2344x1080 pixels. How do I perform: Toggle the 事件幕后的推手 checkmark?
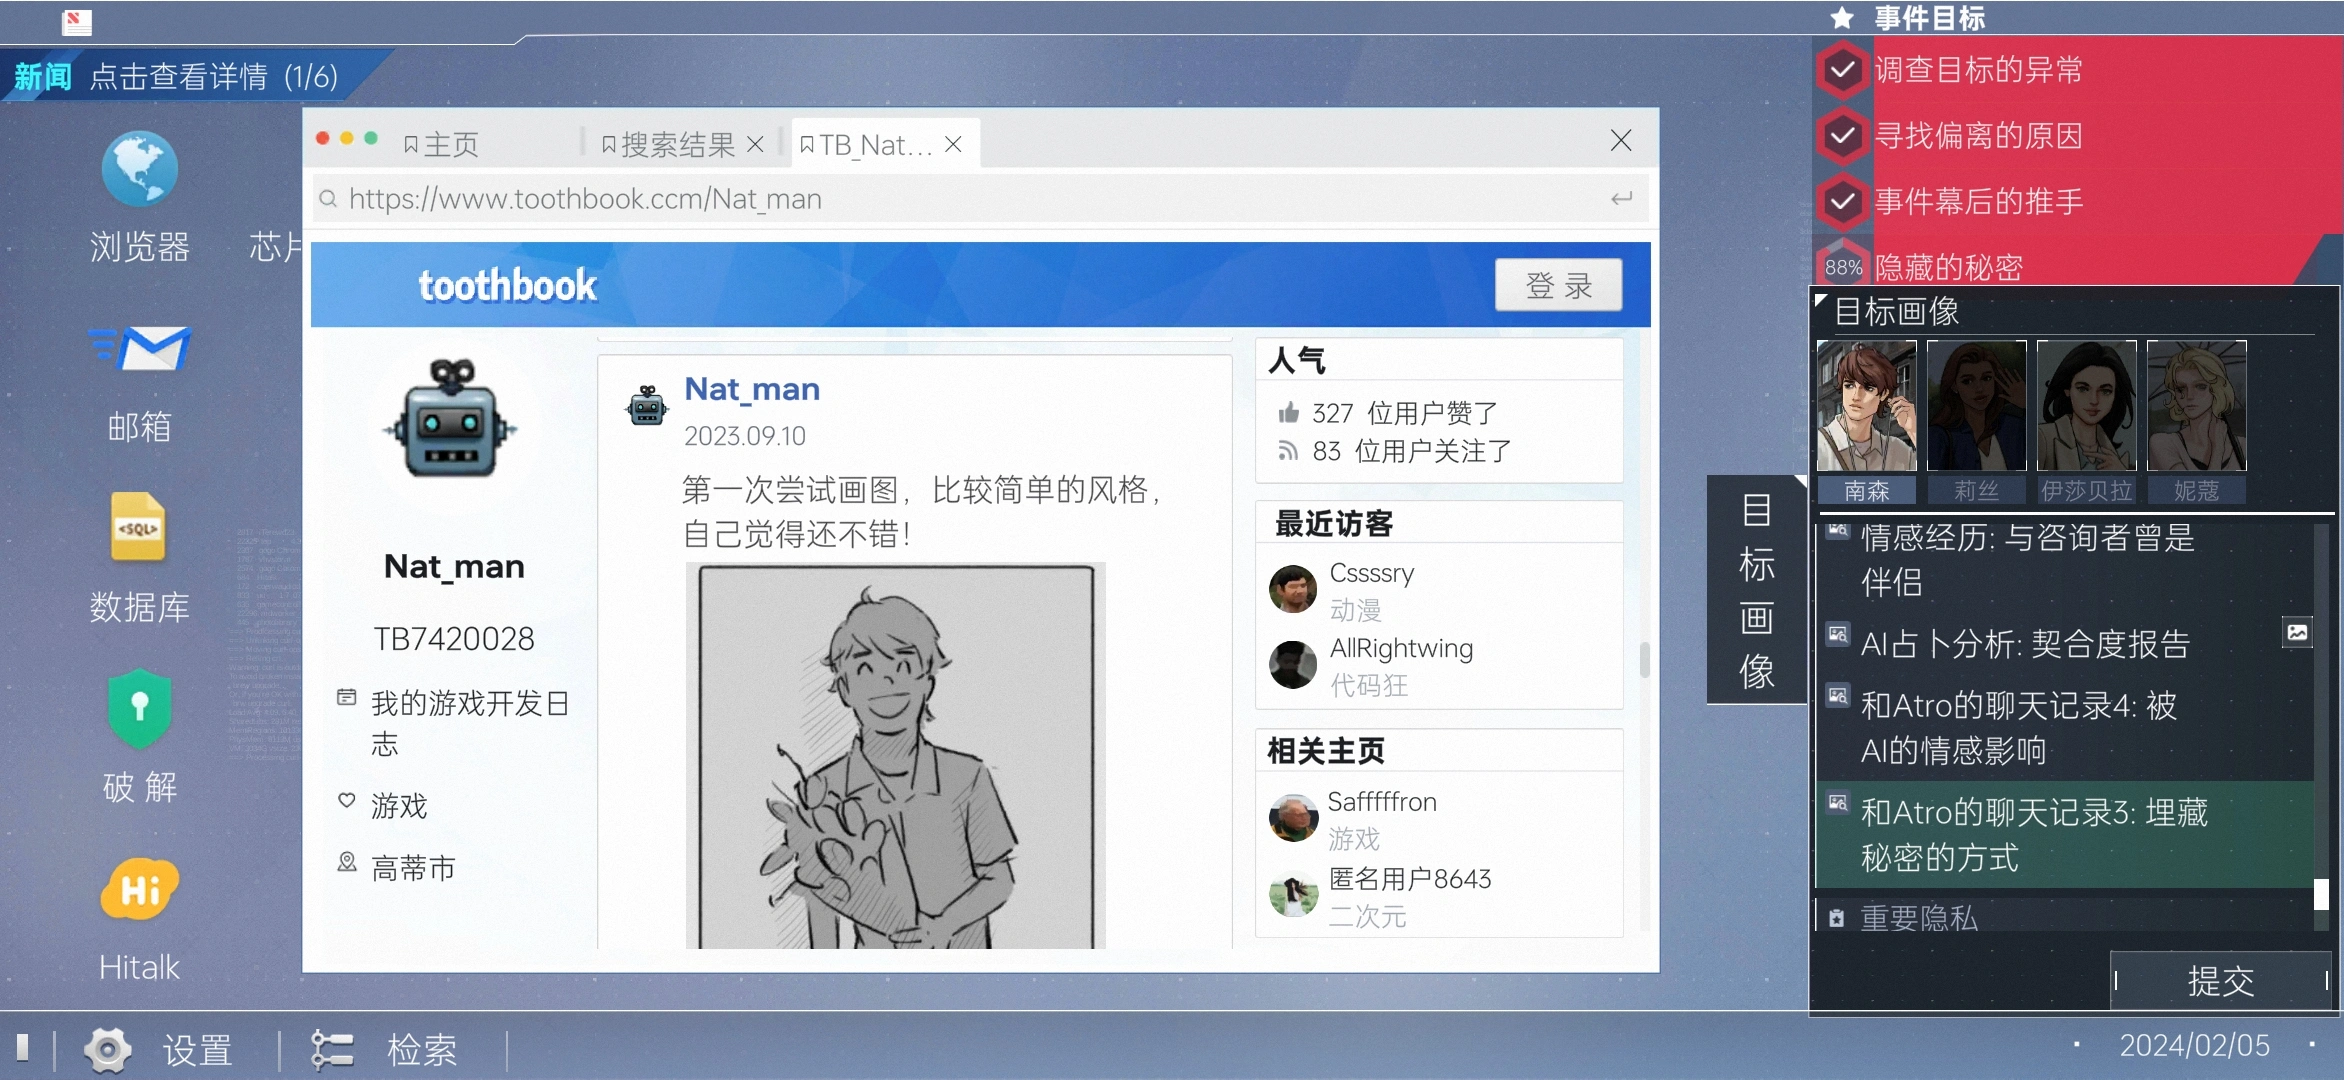[x=1842, y=201]
